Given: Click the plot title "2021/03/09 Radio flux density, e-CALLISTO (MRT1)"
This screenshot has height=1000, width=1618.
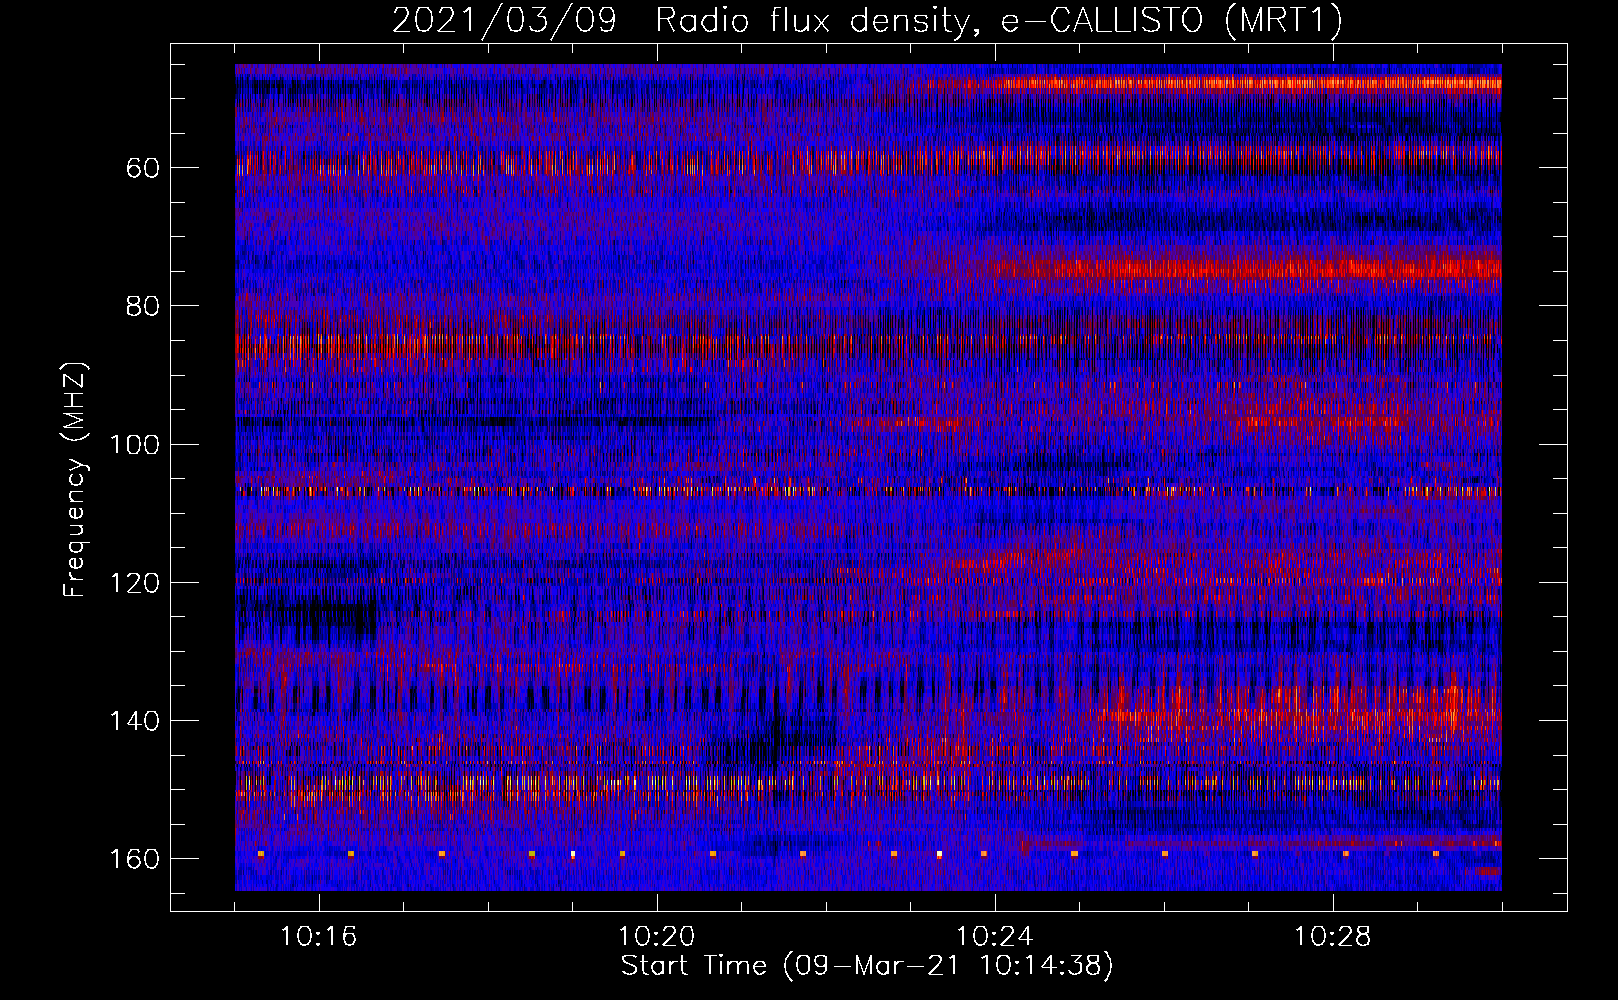Looking at the screenshot, I should pyautogui.click(x=867, y=21).
